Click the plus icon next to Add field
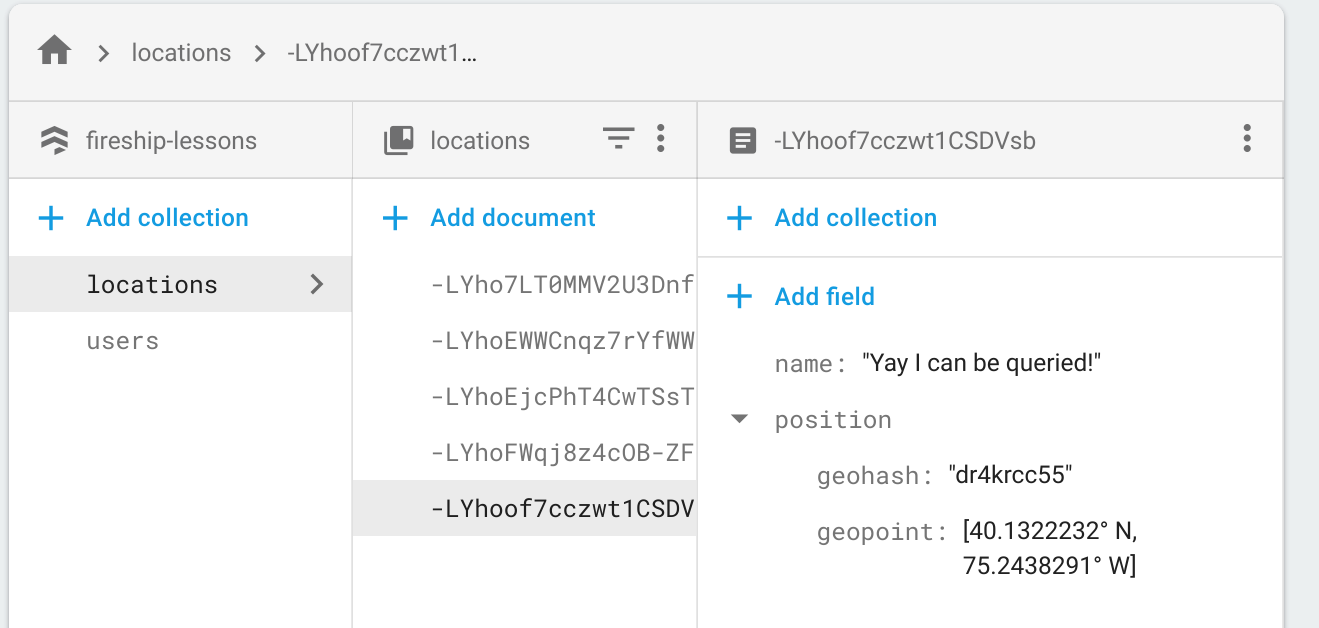 point(739,296)
